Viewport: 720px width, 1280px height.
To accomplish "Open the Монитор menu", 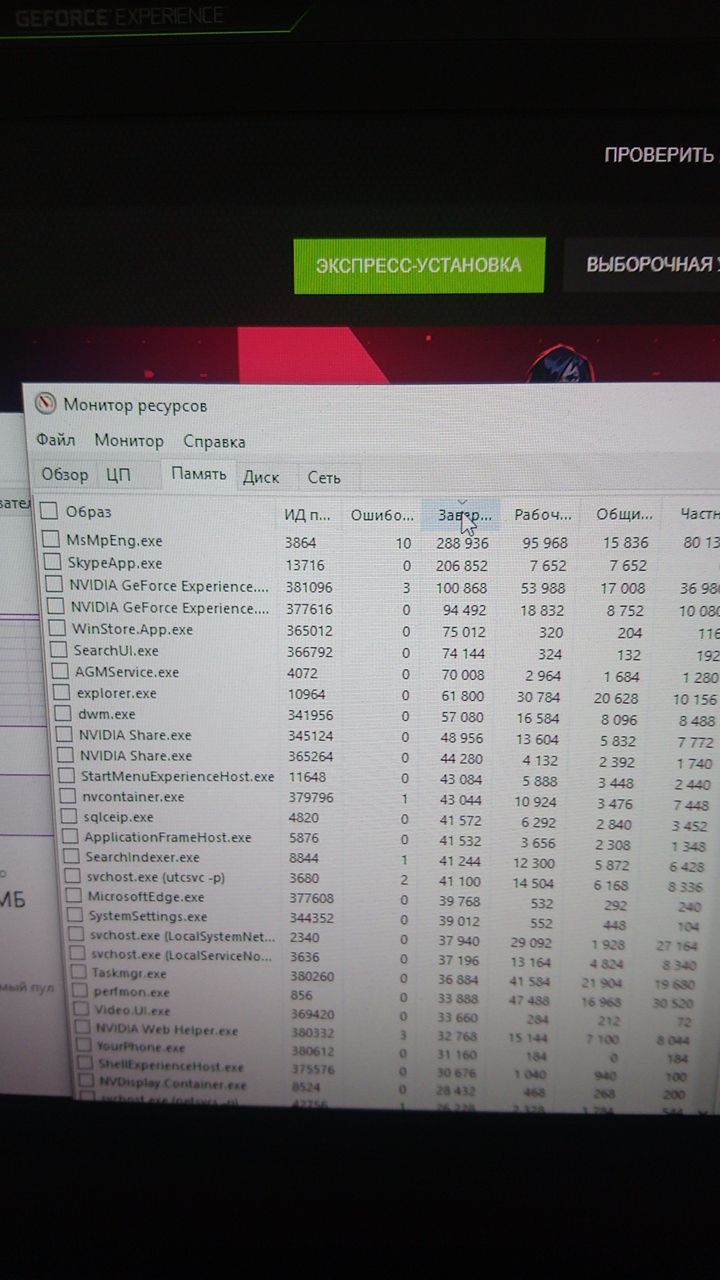I will click(129, 441).
